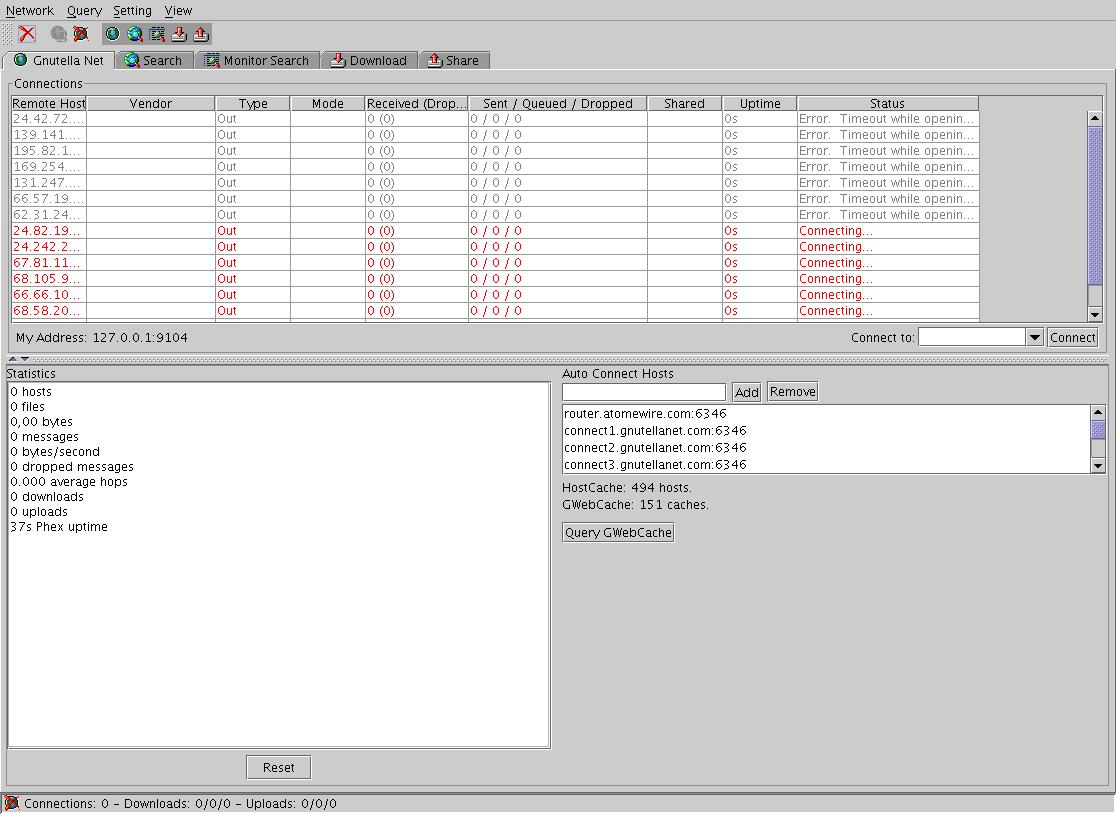Select connect2.gnutellanet.com:6346 host entry
The width and height of the screenshot is (1116, 814).
(x=826, y=448)
